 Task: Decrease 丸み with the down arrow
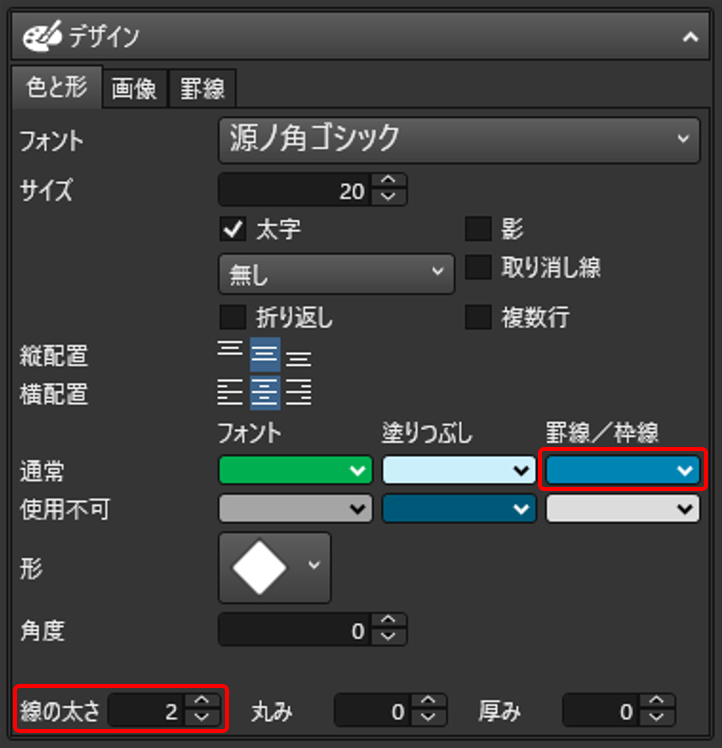click(x=429, y=718)
